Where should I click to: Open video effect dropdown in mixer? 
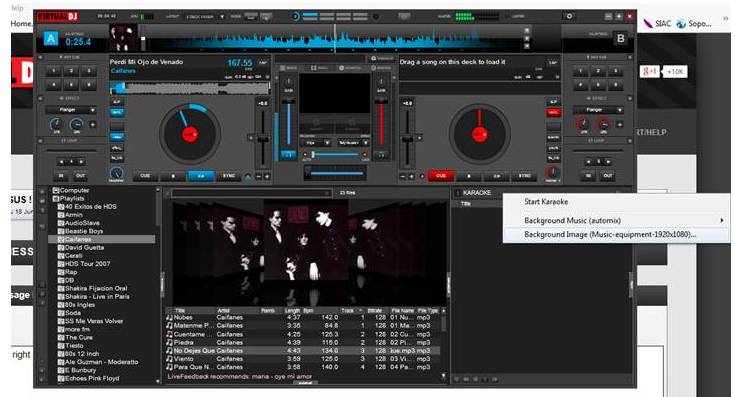pos(352,142)
